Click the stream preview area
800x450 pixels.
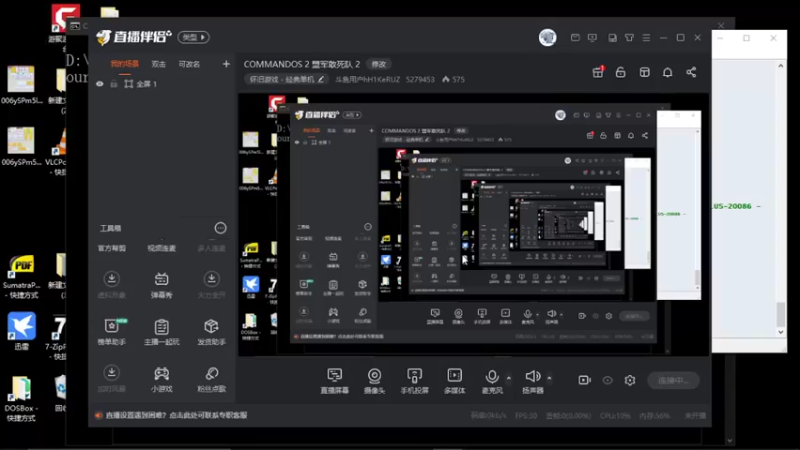tap(473, 224)
